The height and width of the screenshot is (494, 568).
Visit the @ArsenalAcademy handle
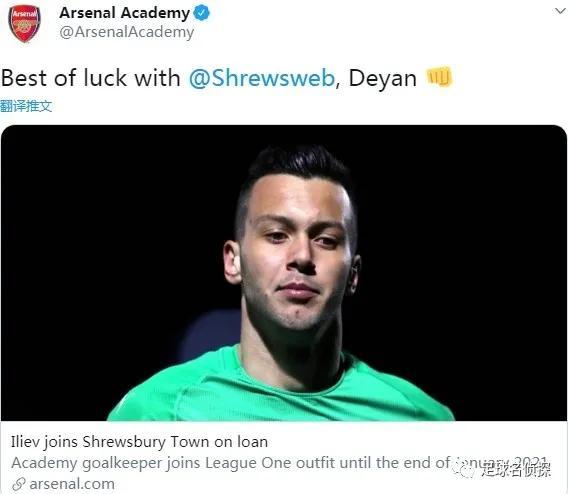[127, 32]
